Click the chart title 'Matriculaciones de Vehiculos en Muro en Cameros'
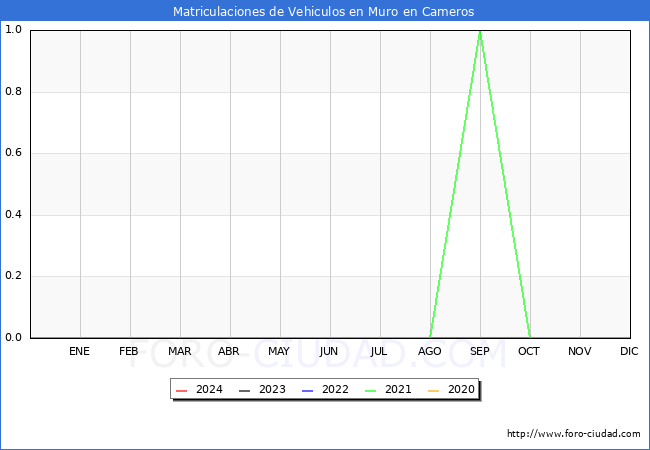This screenshot has width=650, height=450. (x=323, y=11)
